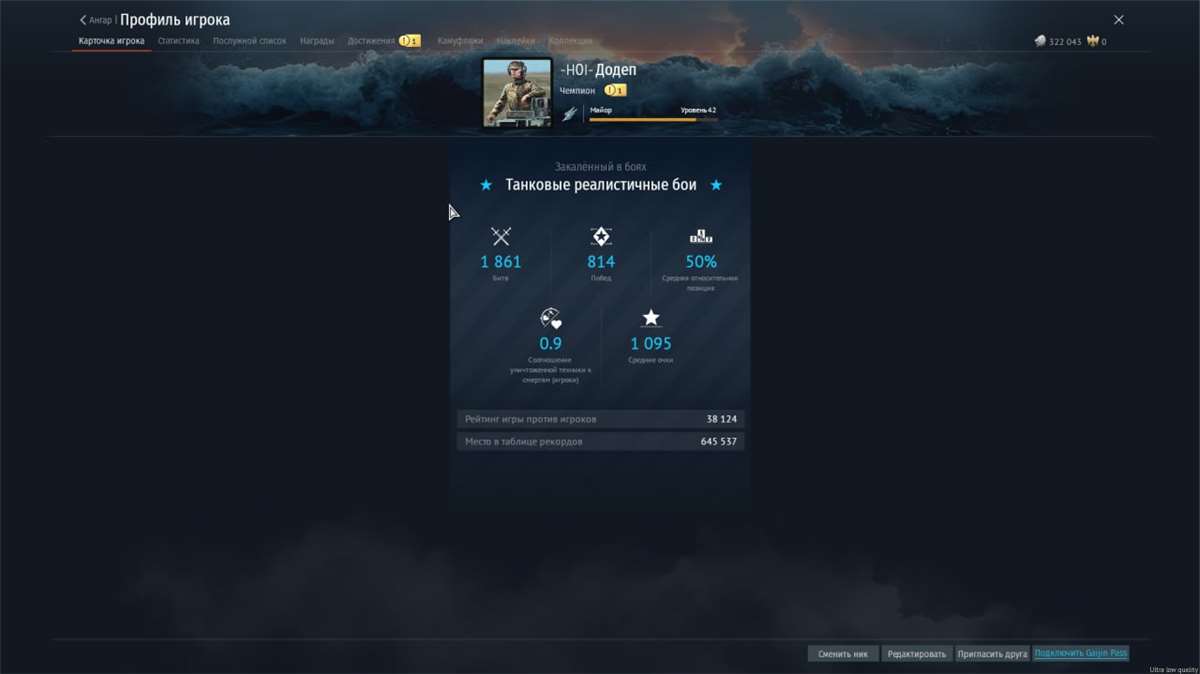
Task: Click the kill-death ratio icon above 0.9
Action: tap(551, 318)
